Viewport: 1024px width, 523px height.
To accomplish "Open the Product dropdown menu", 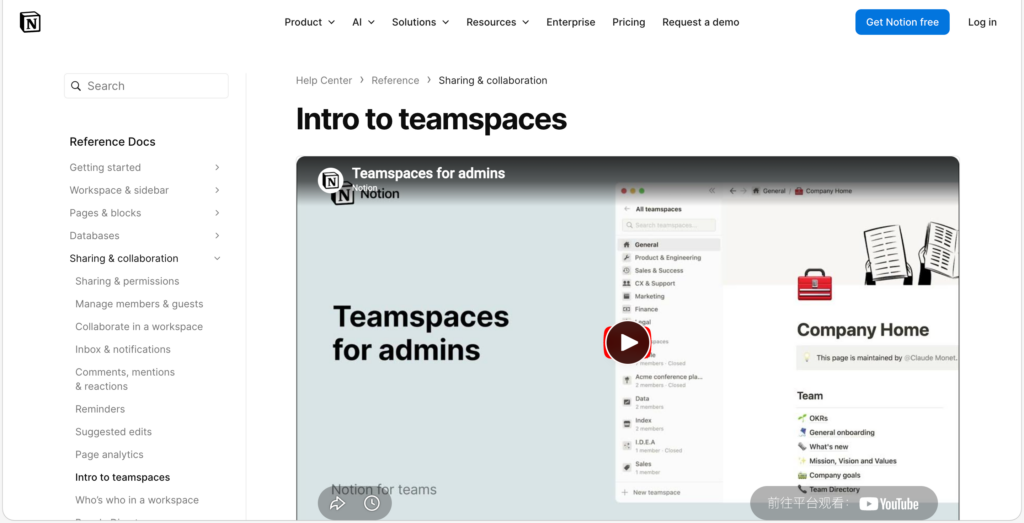I will pos(309,22).
